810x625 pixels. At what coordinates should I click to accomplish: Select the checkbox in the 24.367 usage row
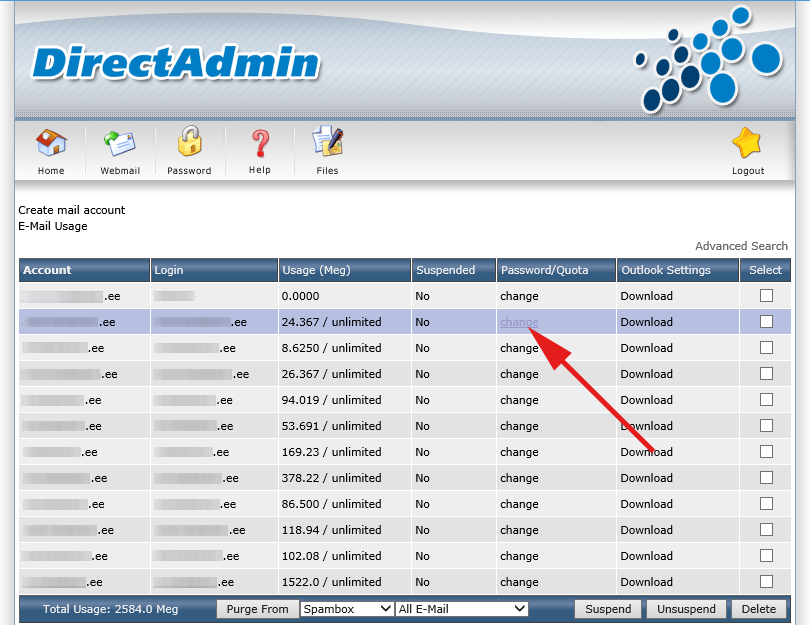pyautogui.click(x=767, y=321)
